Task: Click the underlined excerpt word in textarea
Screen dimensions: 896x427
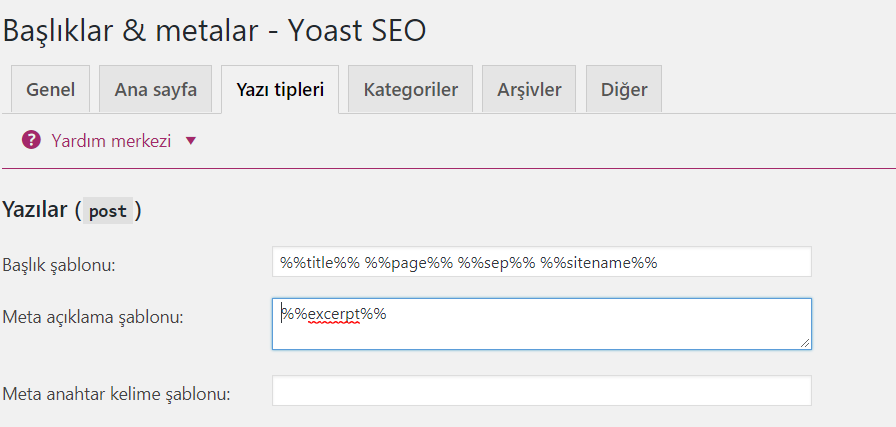Action: pyautogui.click(x=334, y=314)
